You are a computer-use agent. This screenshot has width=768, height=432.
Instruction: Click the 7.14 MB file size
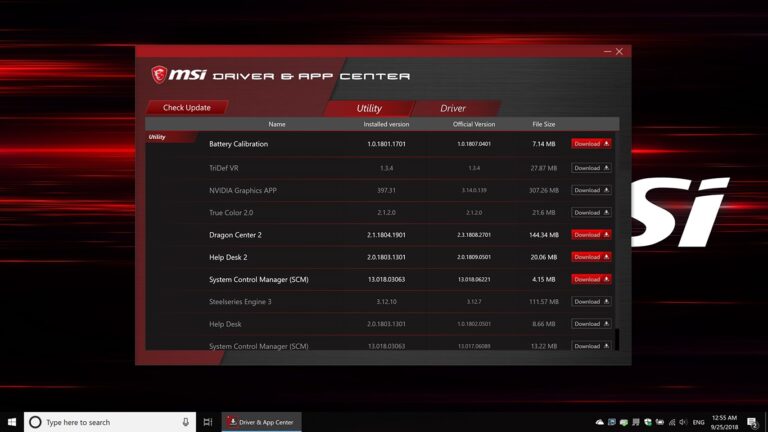(x=544, y=144)
